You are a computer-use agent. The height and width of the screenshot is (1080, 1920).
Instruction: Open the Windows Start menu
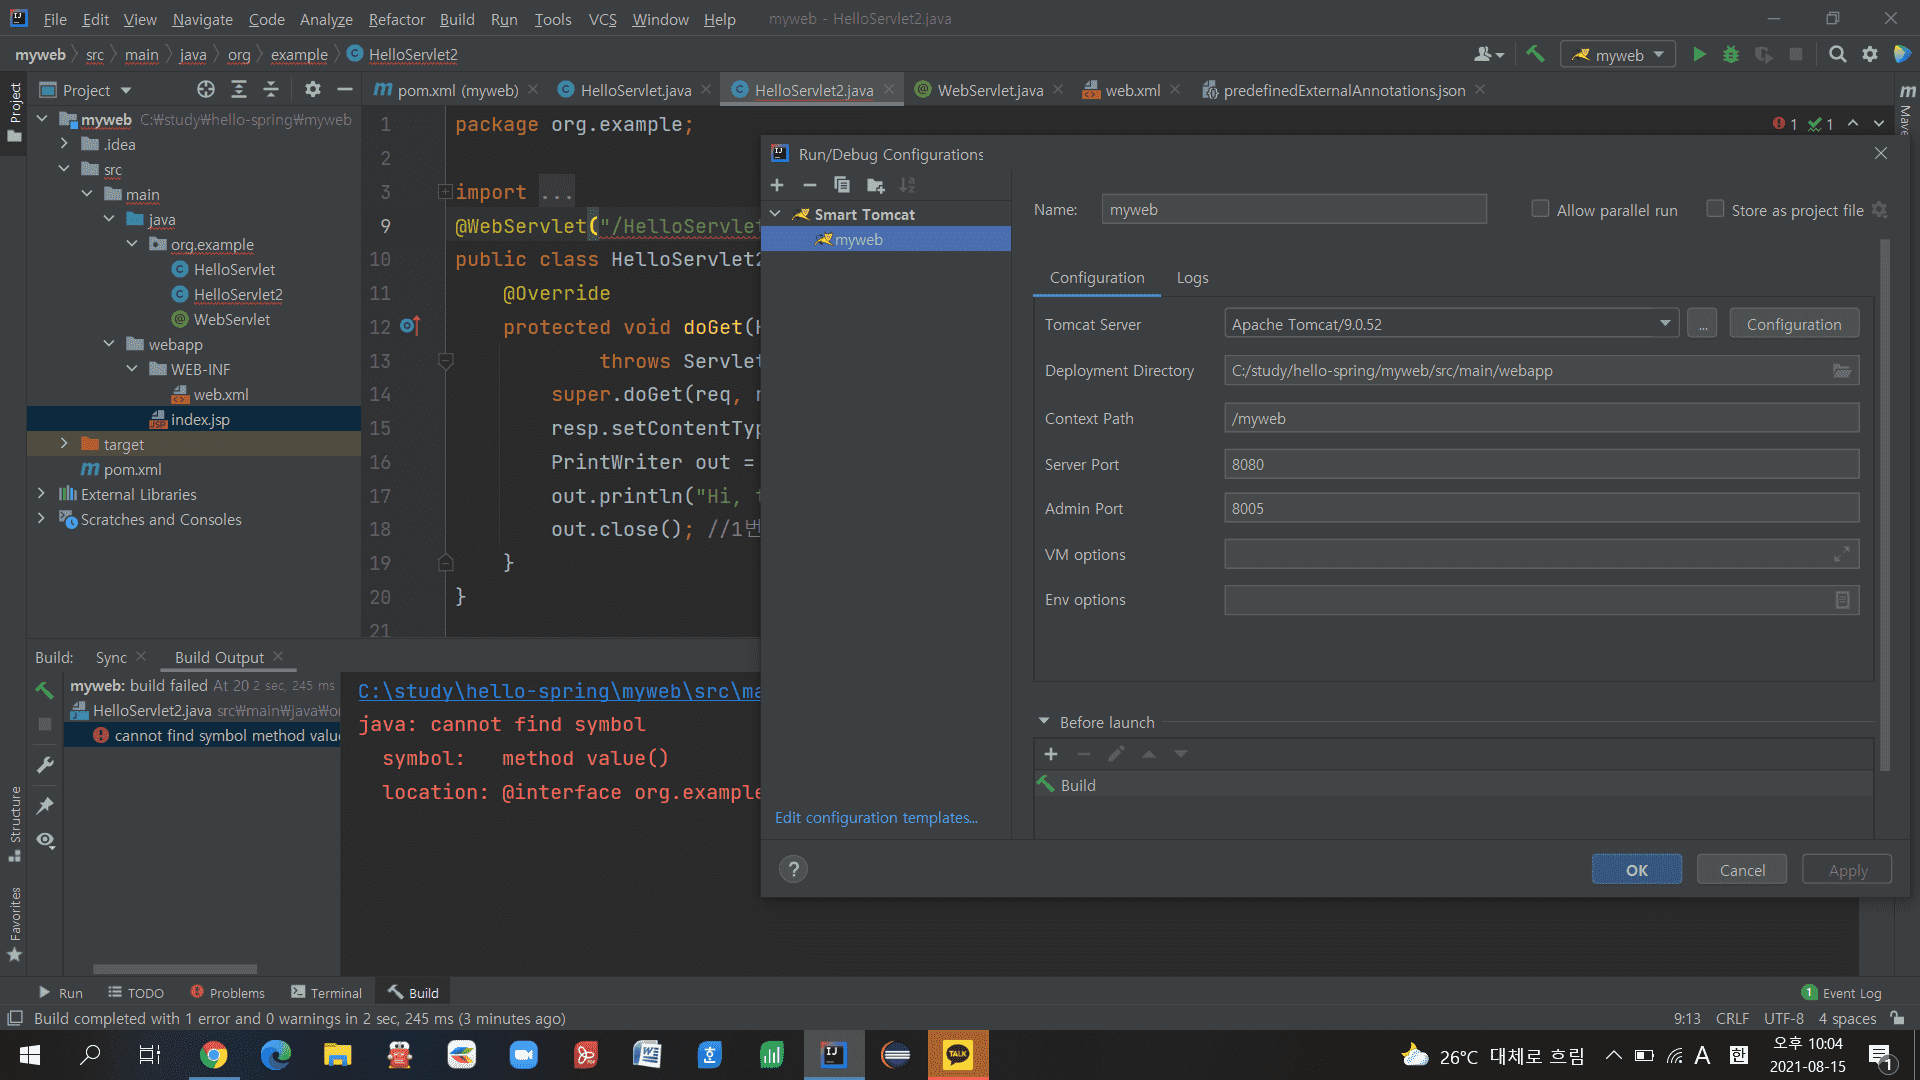click(x=30, y=1055)
